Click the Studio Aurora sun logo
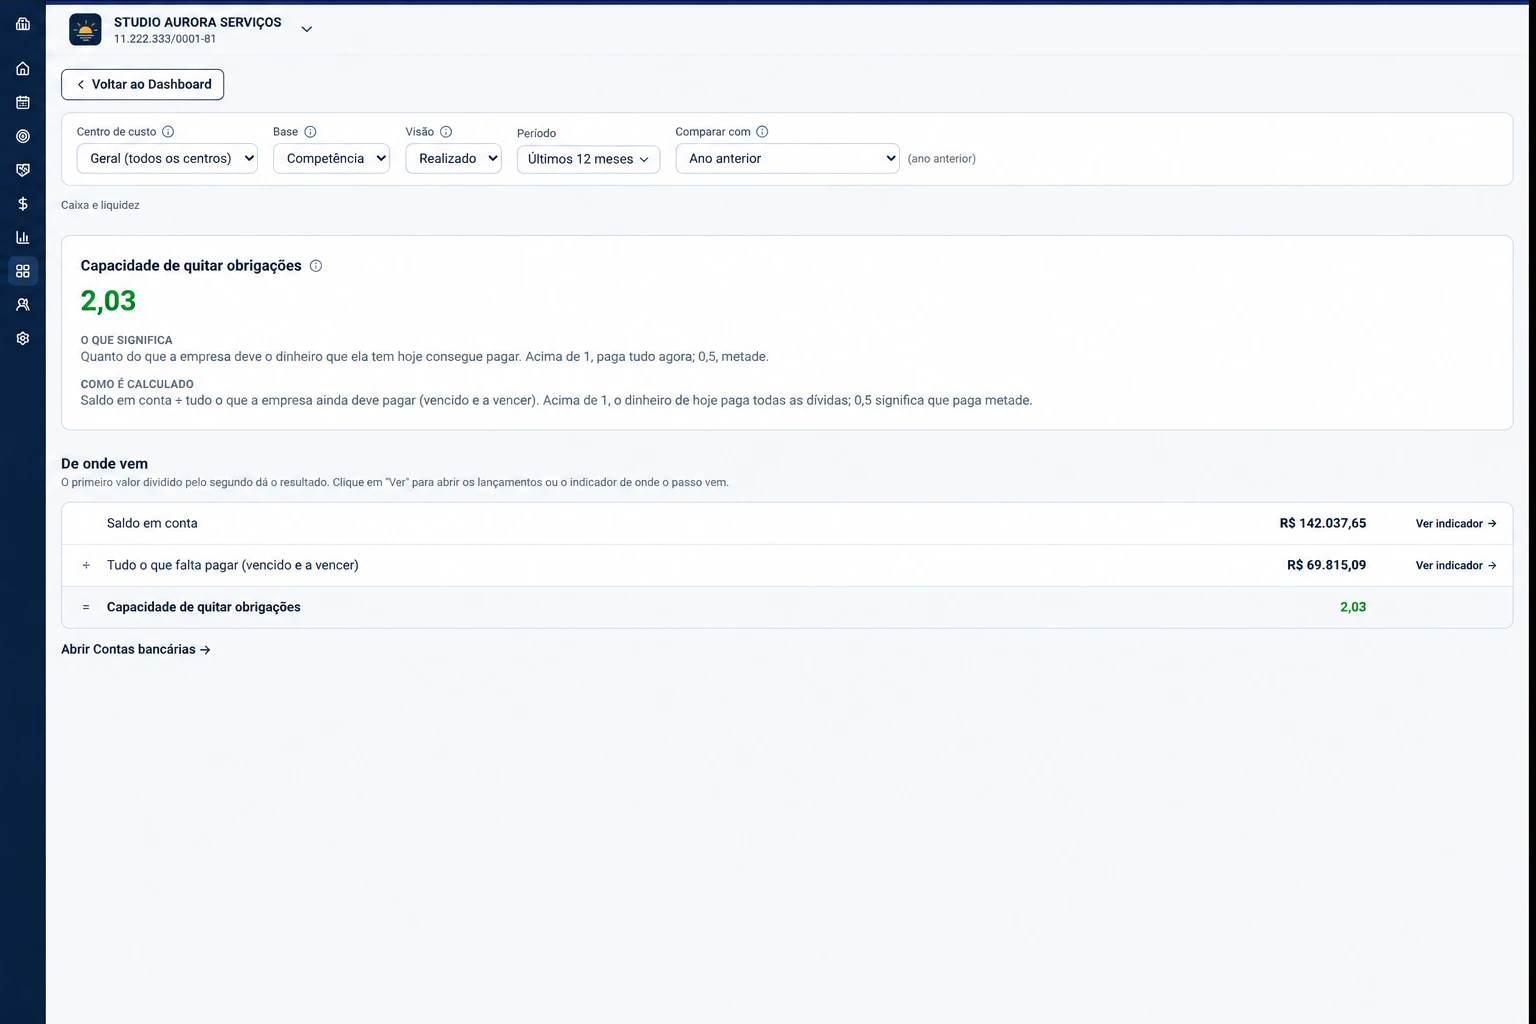The height and width of the screenshot is (1024, 1536). 85,30
